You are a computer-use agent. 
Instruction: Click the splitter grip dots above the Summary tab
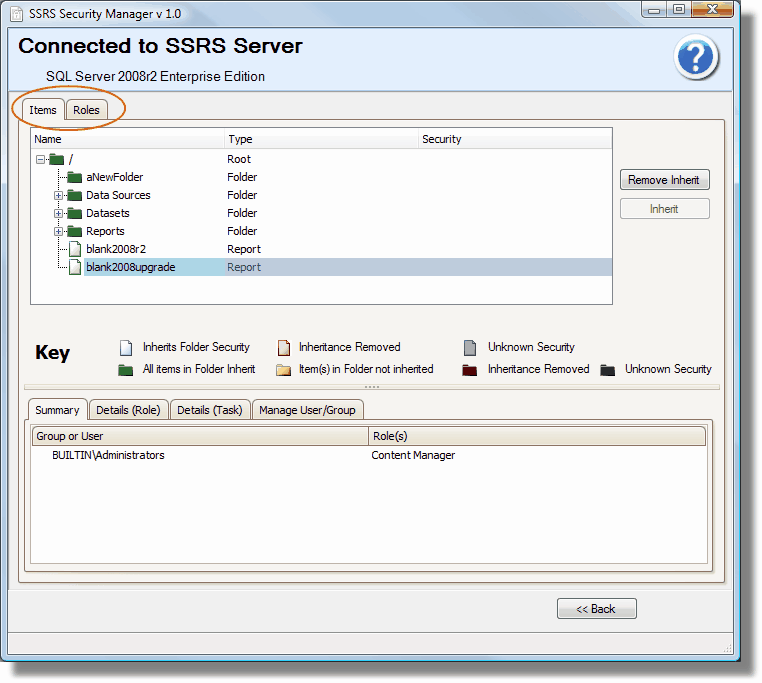[372, 387]
